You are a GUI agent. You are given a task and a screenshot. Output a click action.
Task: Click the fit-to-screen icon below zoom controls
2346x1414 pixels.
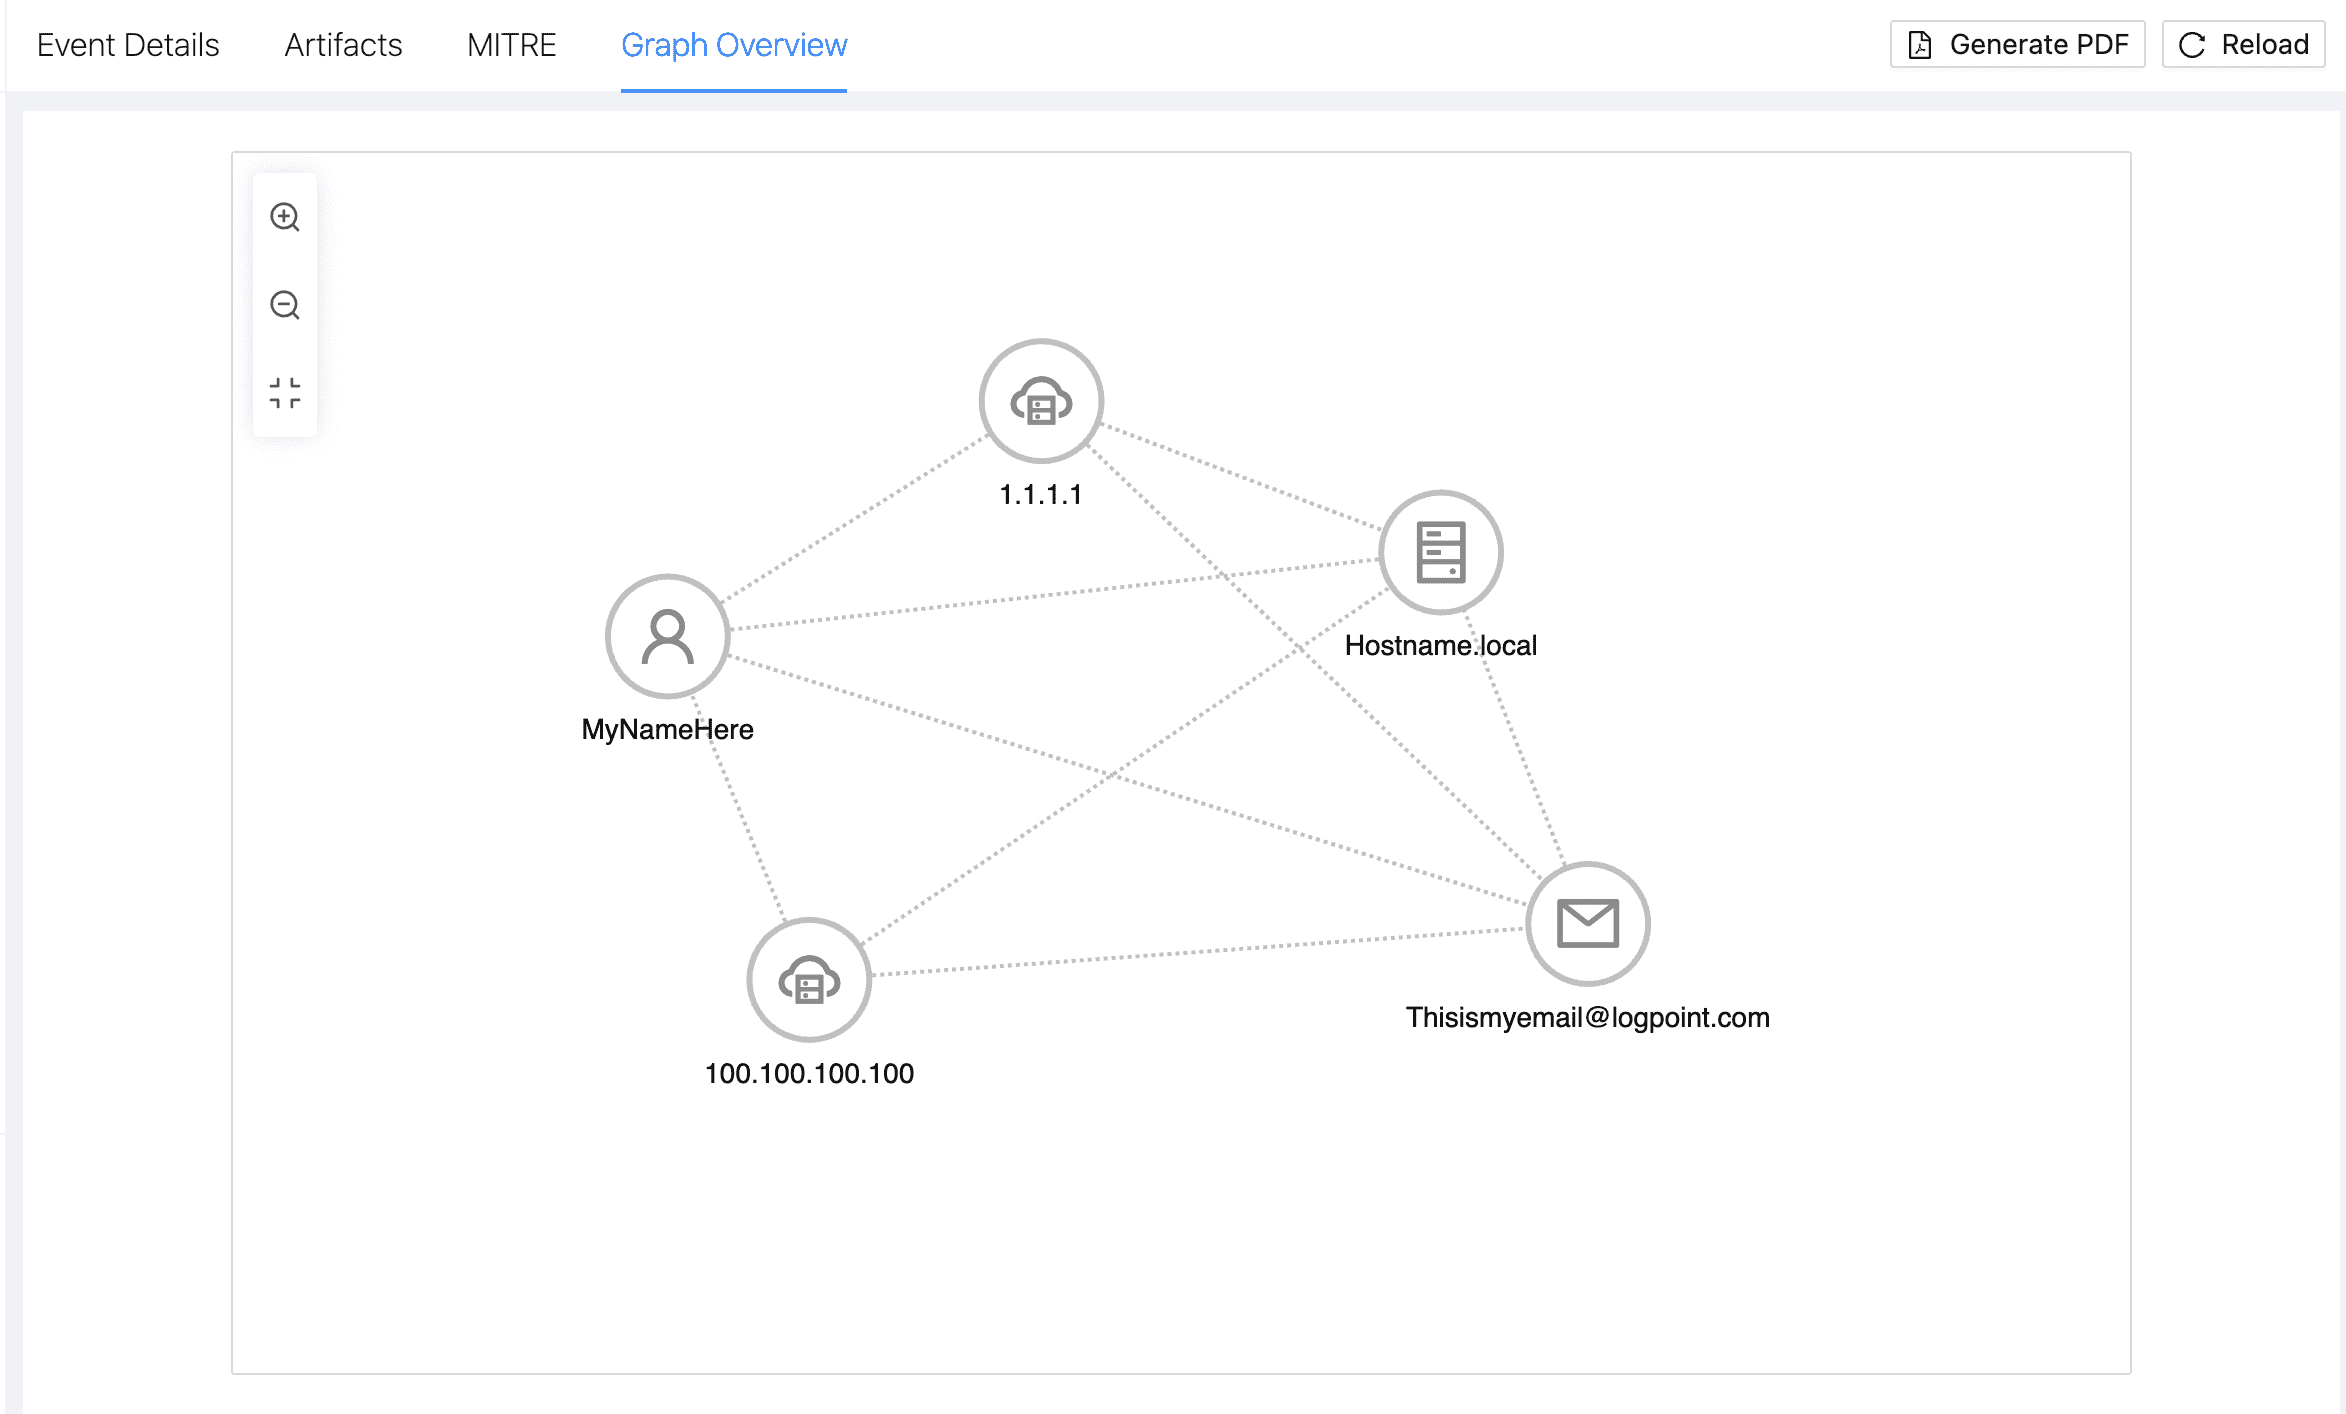[x=286, y=393]
